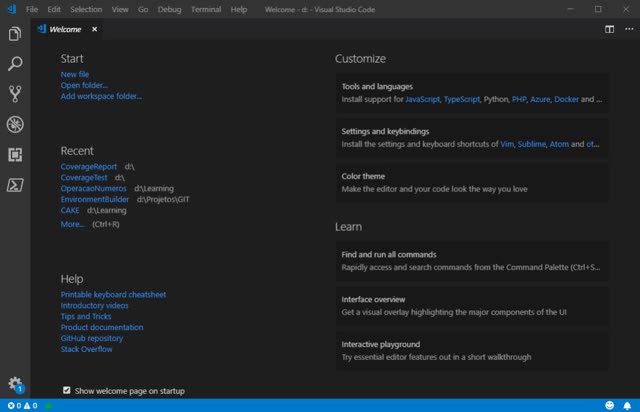This screenshot has width=640, height=412.
Task: Click the New file link
Action: (x=75, y=74)
